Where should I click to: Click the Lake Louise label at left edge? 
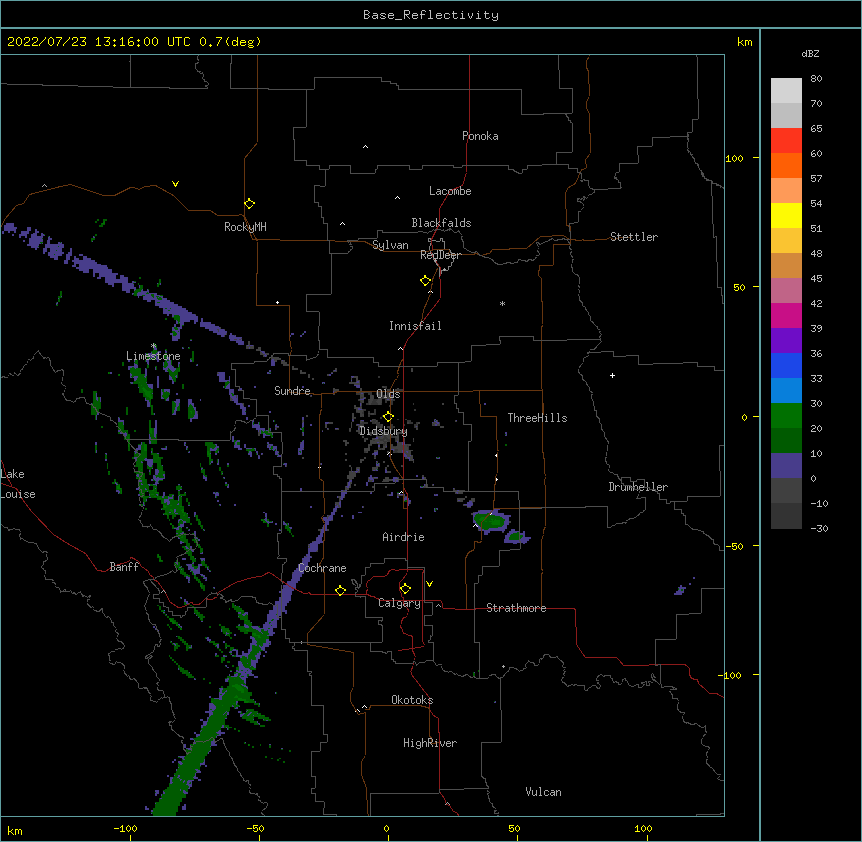[x=18, y=484]
